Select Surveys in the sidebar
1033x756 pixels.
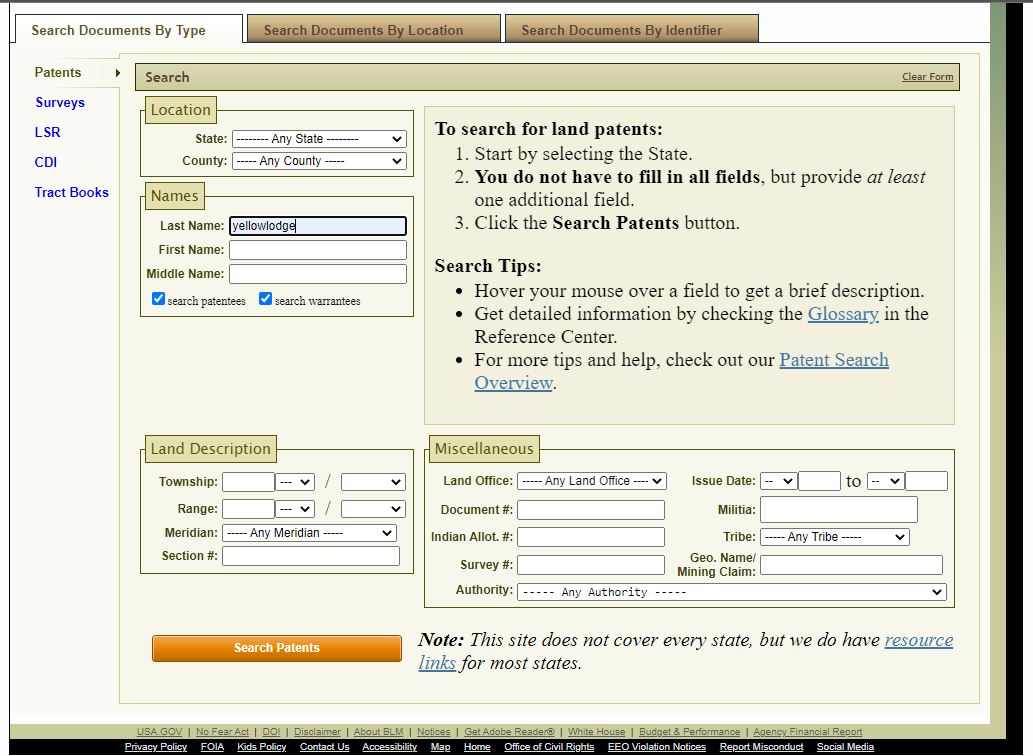click(x=60, y=102)
